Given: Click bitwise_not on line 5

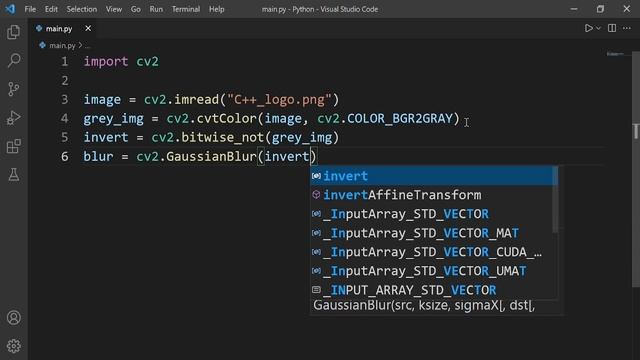Looking at the screenshot, I should point(222,138).
